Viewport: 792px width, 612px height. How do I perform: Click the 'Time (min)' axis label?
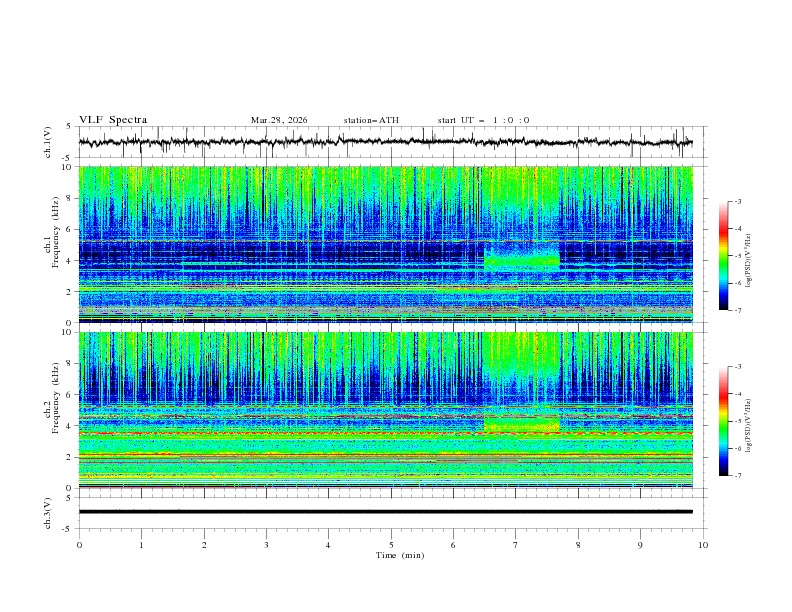pyautogui.click(x=400, y=555)
